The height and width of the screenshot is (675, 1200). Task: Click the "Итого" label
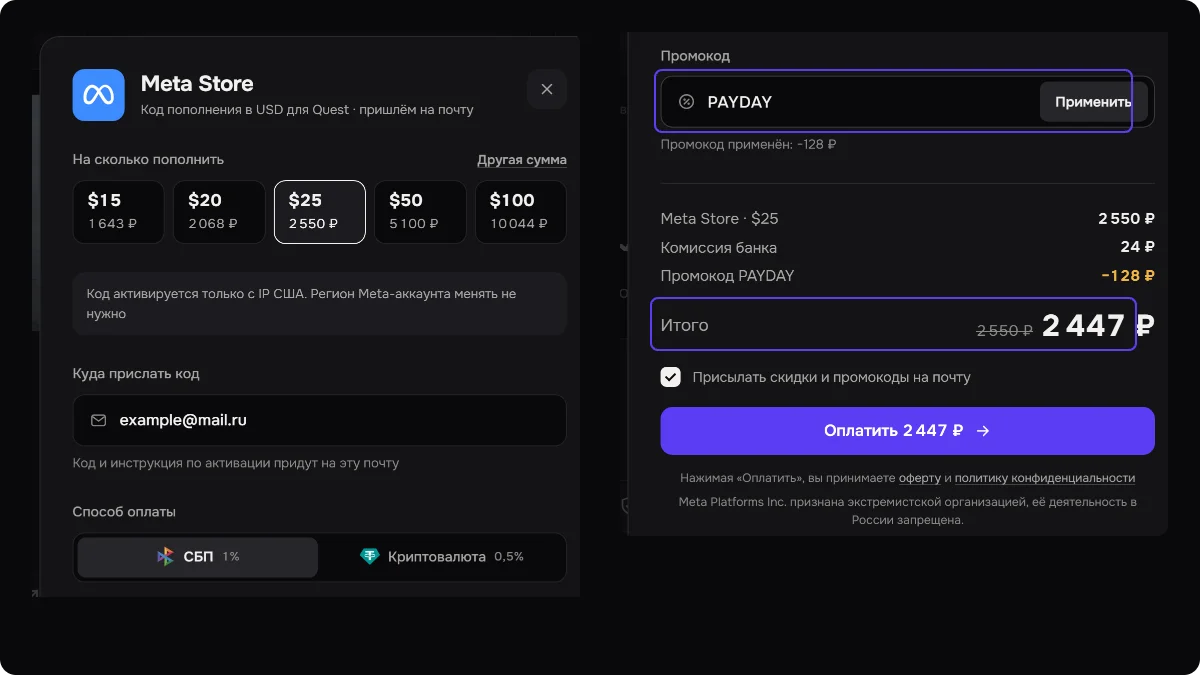[684, 325]
